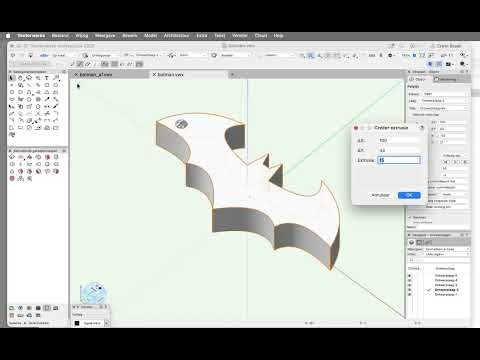The height and width of the screenshot is (360, 480).
Task: Select active layer Ontwerplaag-2 in list
Action: 446,290
